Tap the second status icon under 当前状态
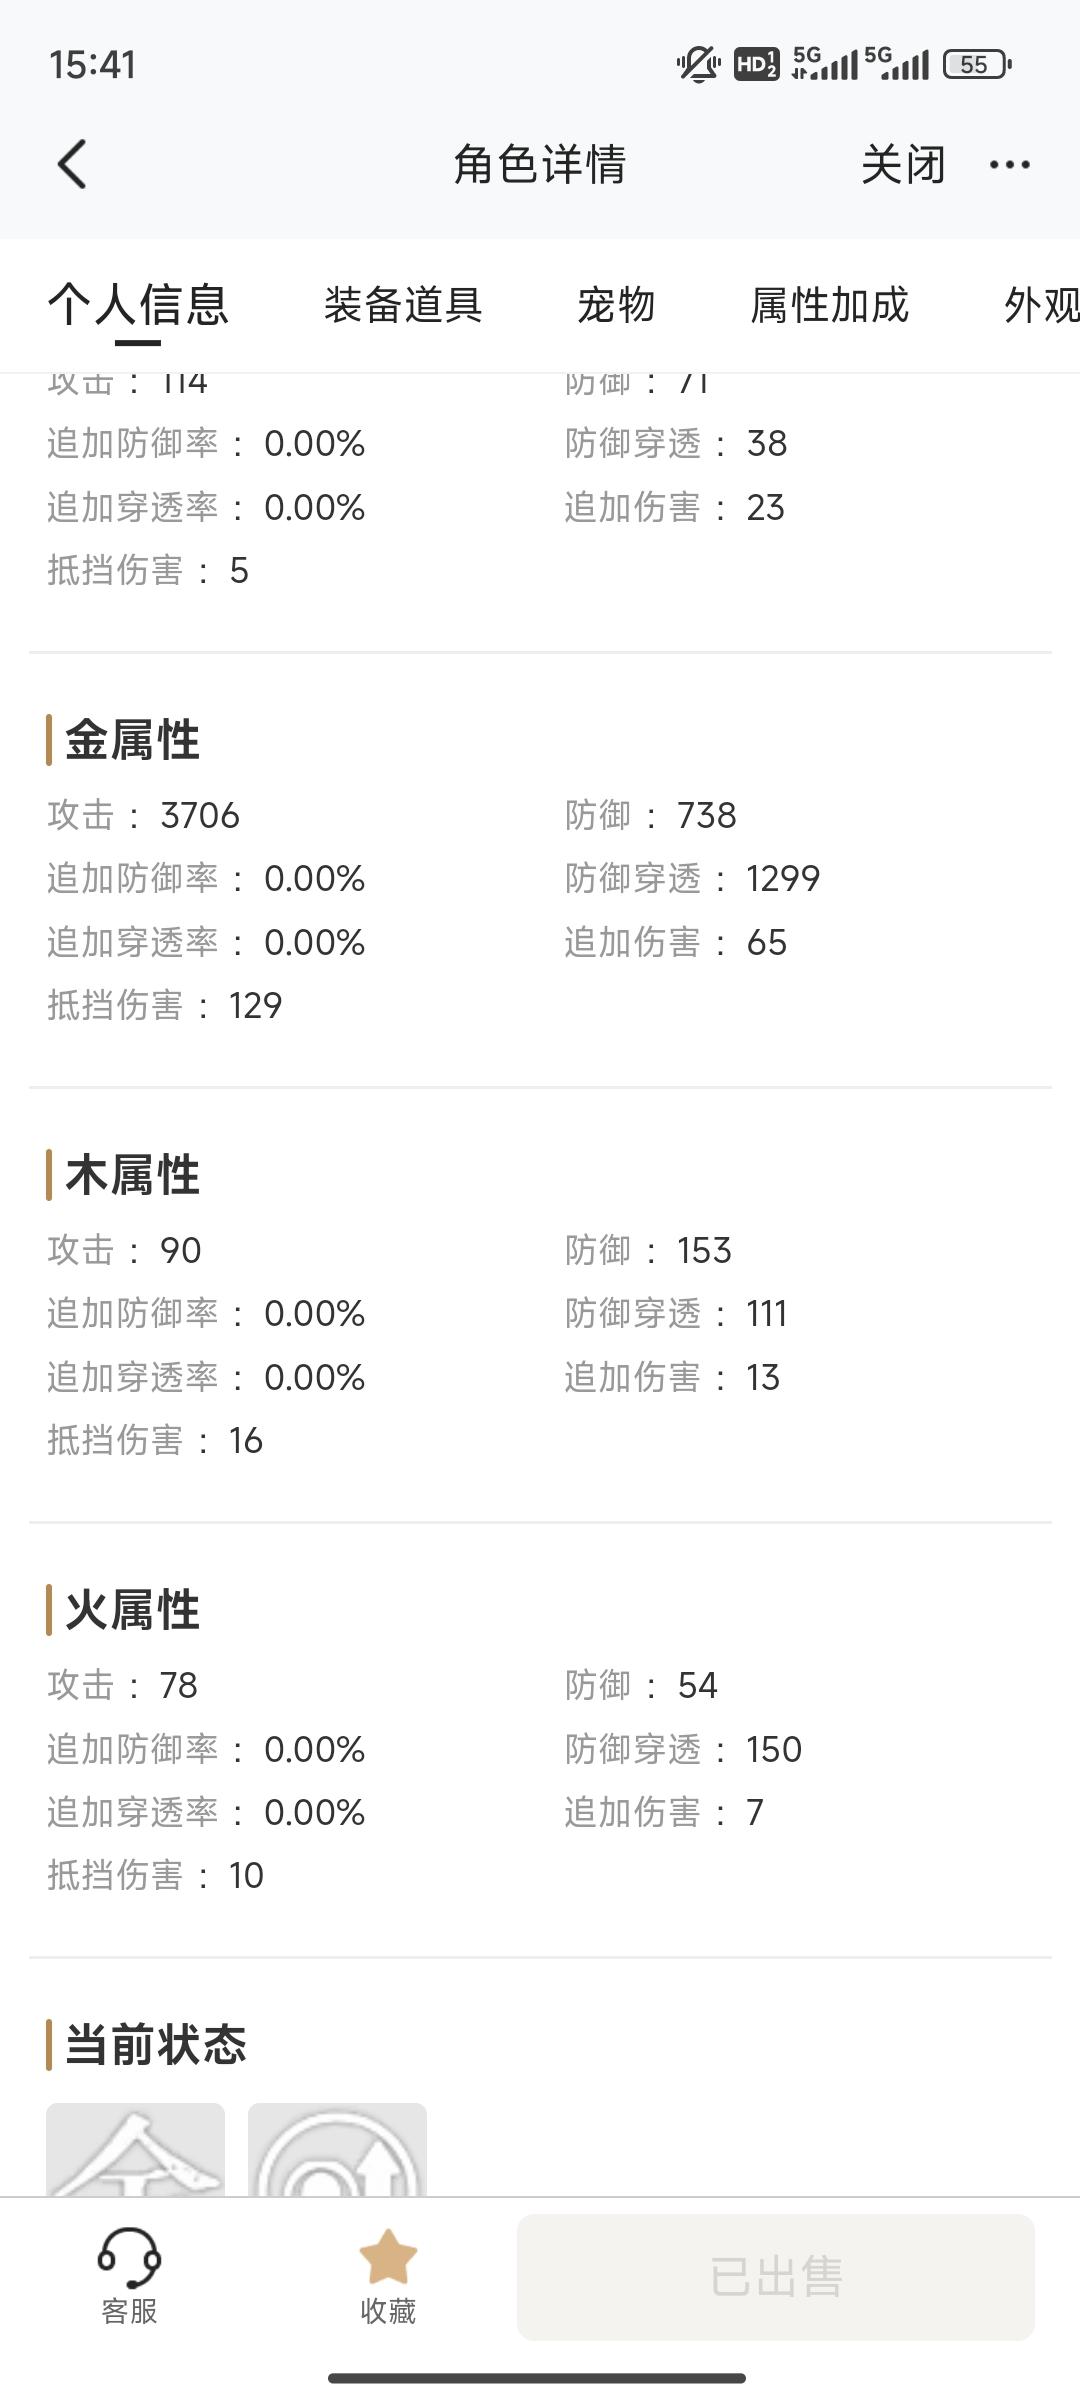1080x2400 pixels. point(337,2148)
